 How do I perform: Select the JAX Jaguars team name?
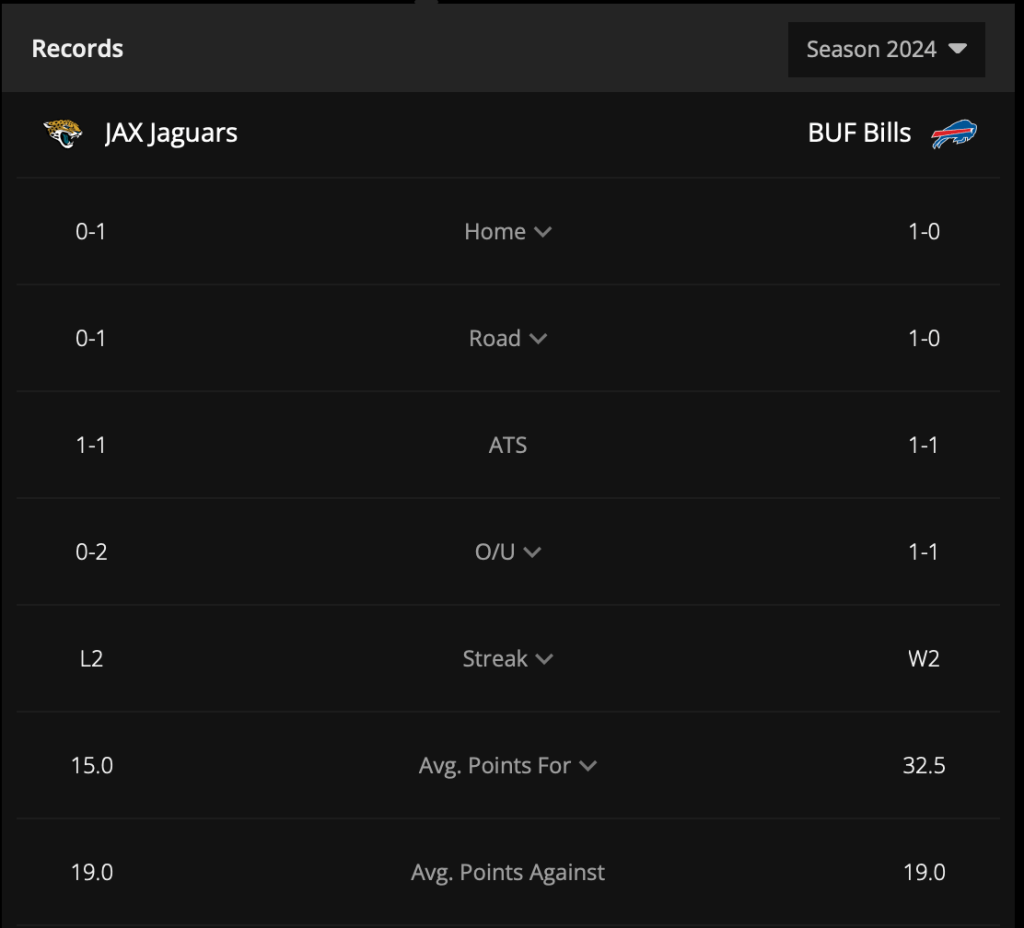[x=171, y=133]
